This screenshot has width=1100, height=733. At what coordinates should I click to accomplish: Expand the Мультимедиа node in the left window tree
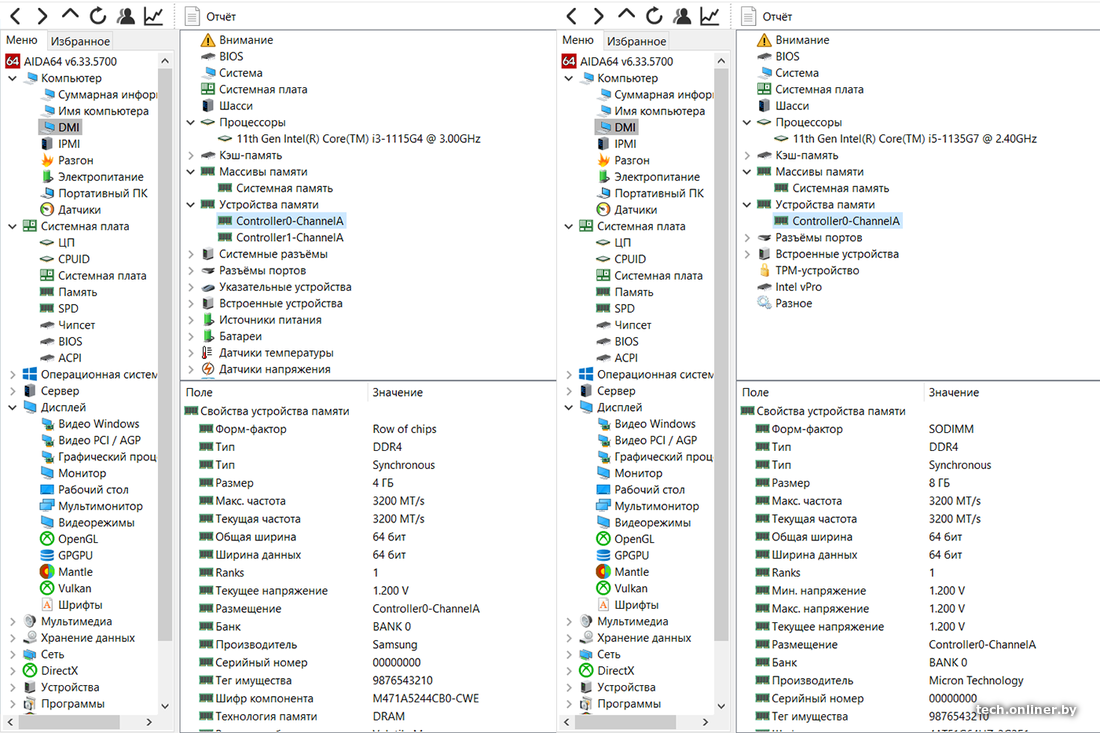(12, 621)
